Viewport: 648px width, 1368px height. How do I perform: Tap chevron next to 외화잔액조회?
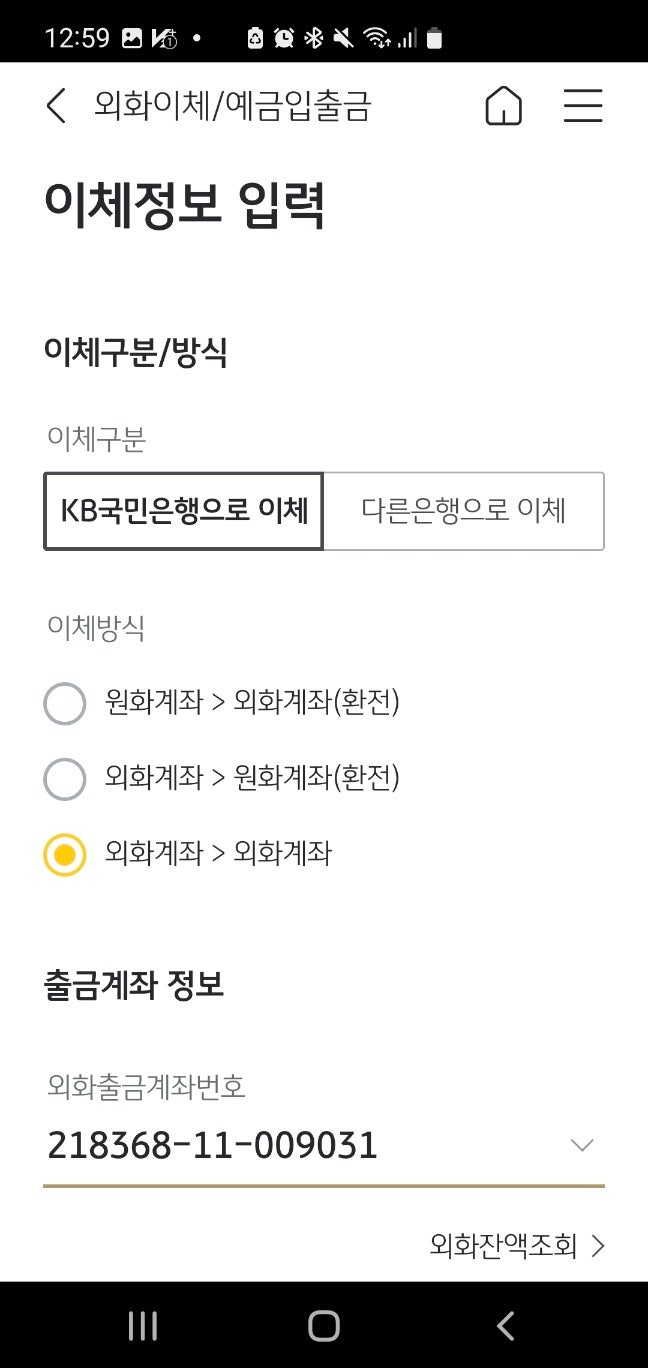point(598,1245)
